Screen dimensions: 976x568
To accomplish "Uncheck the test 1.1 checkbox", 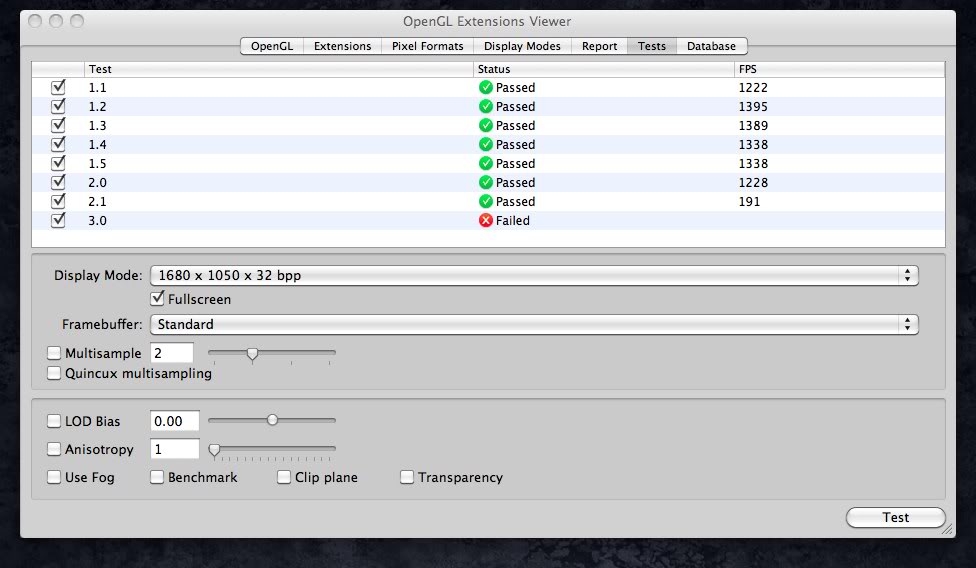I will point(58,87).
